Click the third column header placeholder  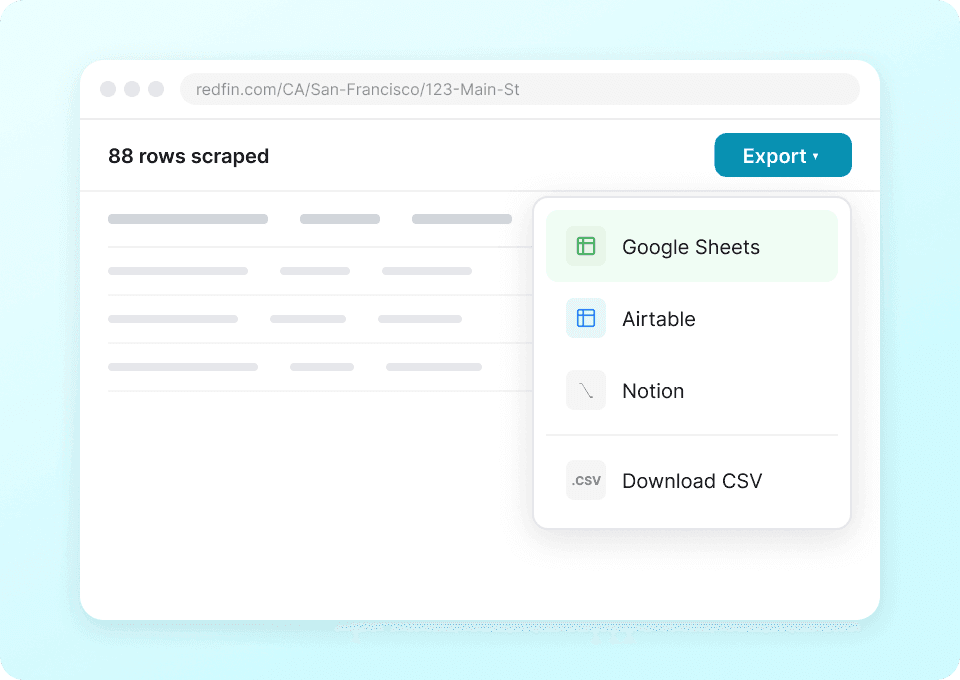(462, 219)
